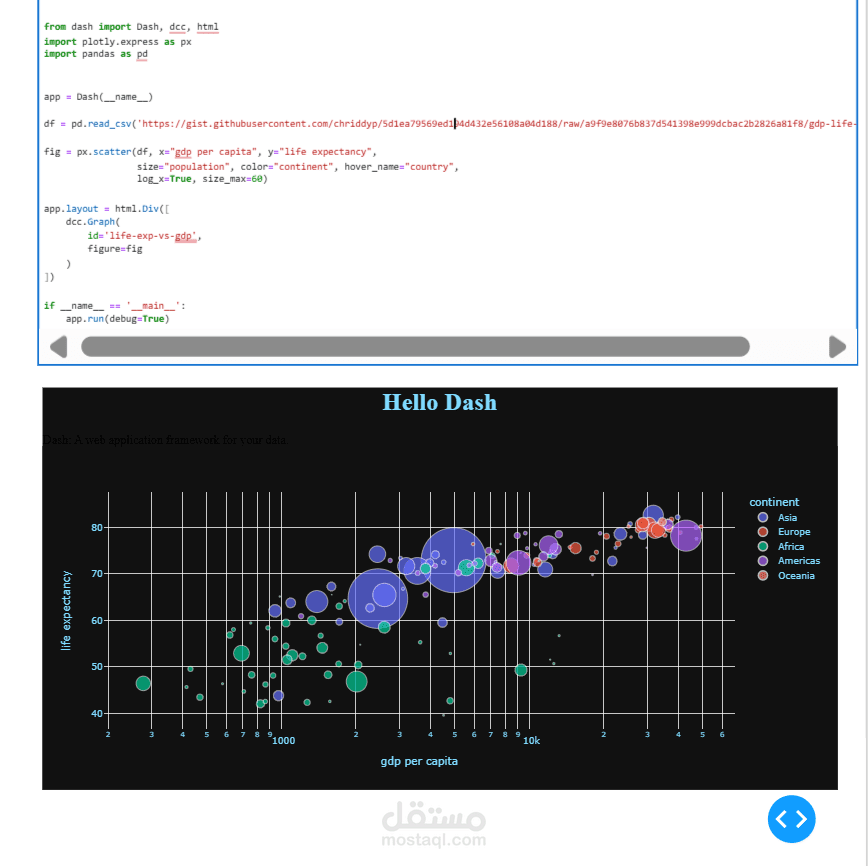Toggle the Asia legend entry
The width and height of the screenshot is (868, 866).
pos(778,517)
